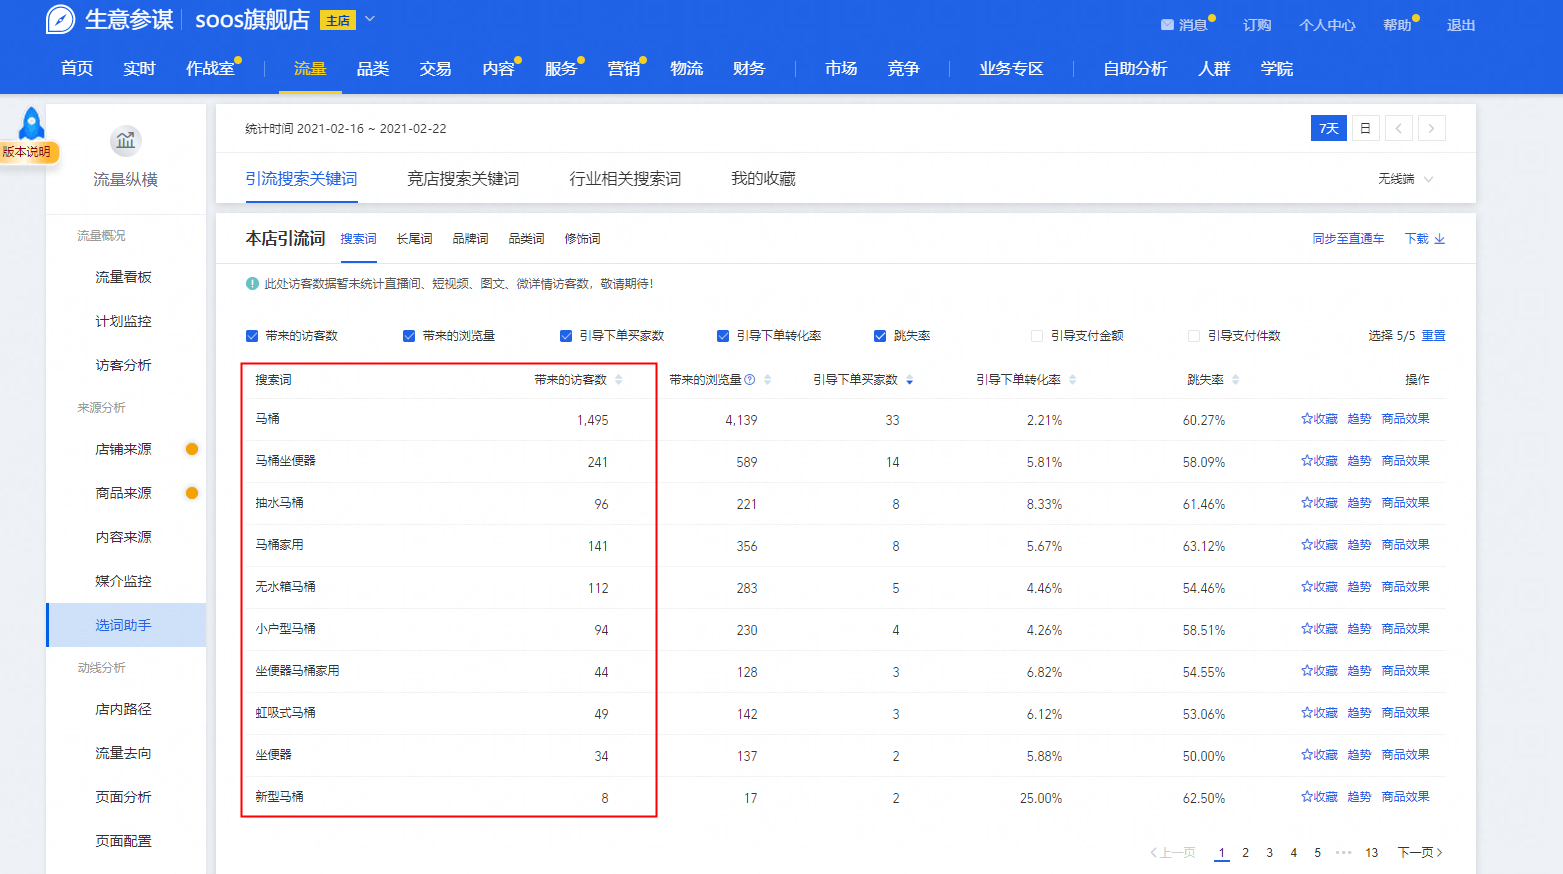
Task: Open the 无线端 device dropdown
Action: point(1405,179)
